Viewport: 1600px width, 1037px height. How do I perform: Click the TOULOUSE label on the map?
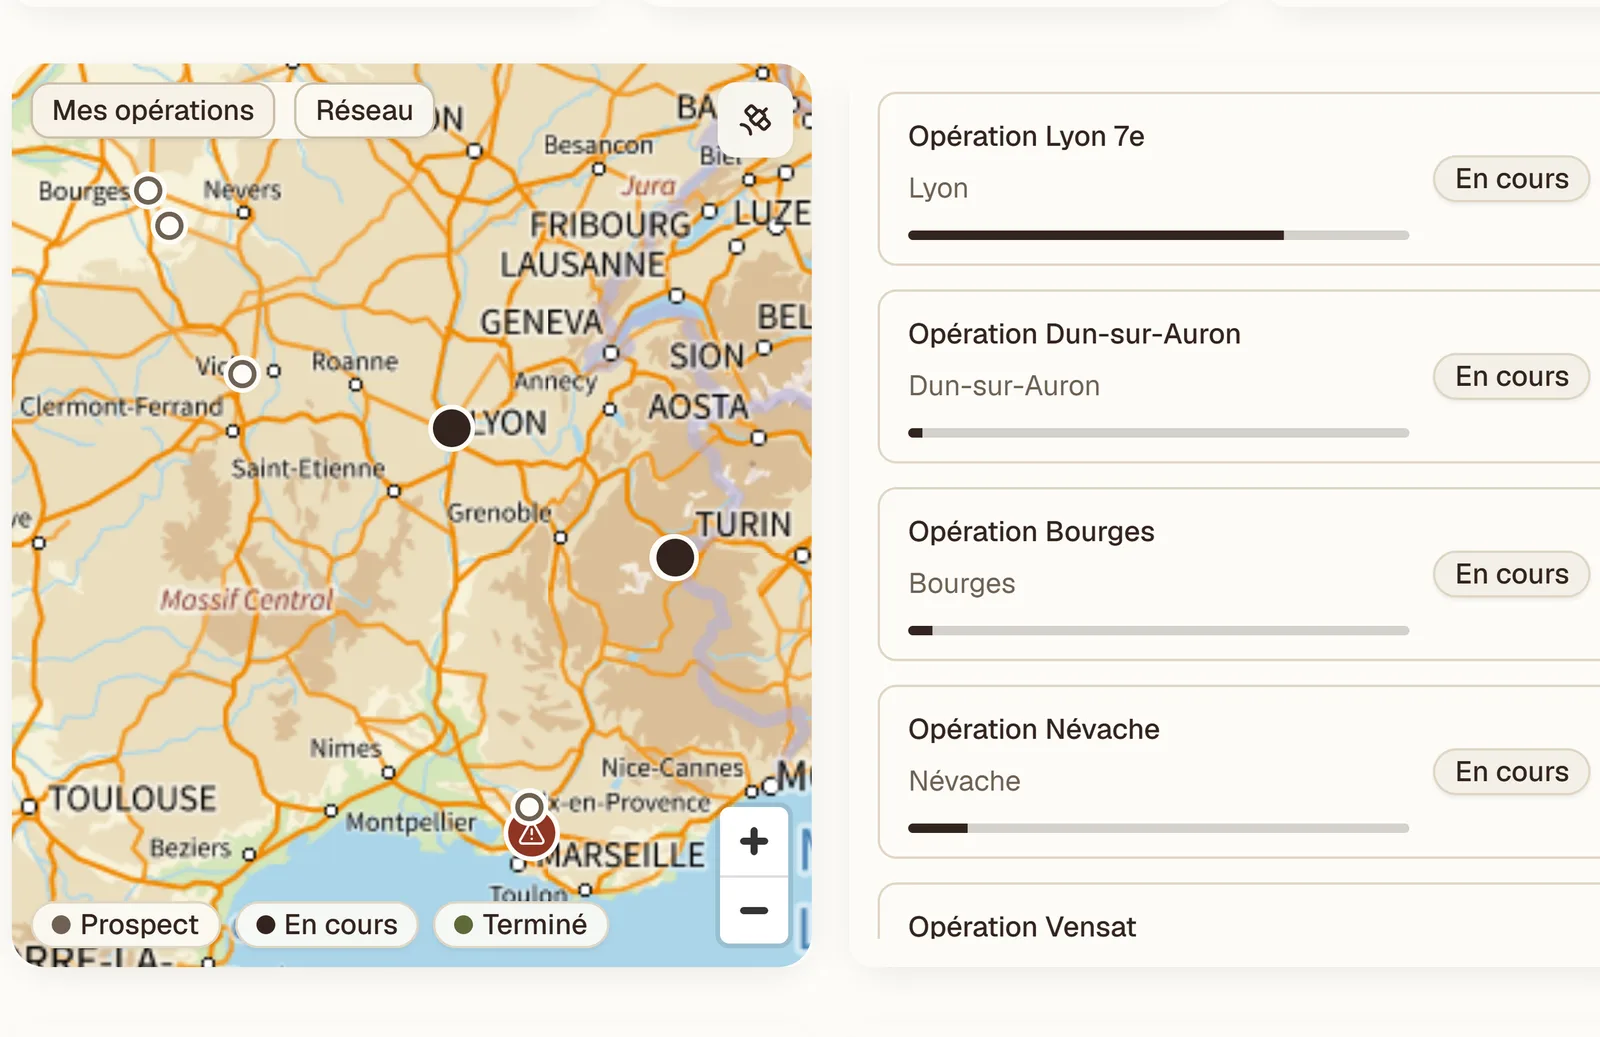coord(133,799)
